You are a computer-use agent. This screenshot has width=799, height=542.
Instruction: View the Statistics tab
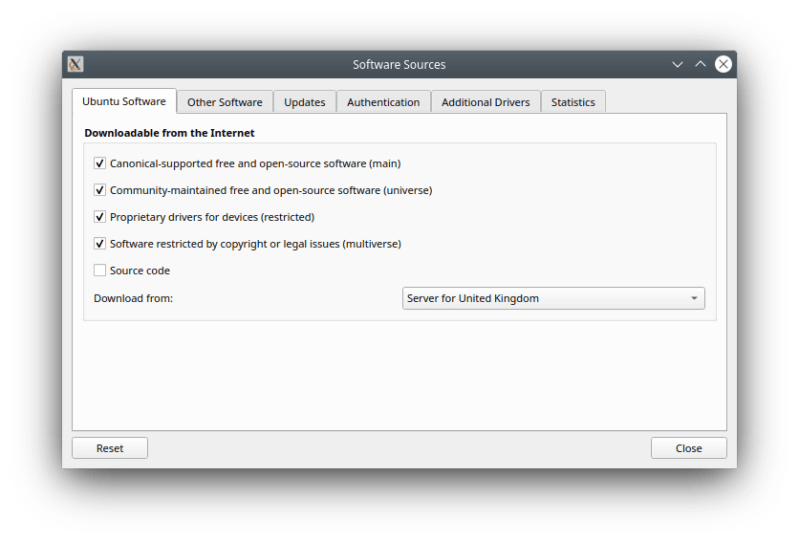point(573,102)
